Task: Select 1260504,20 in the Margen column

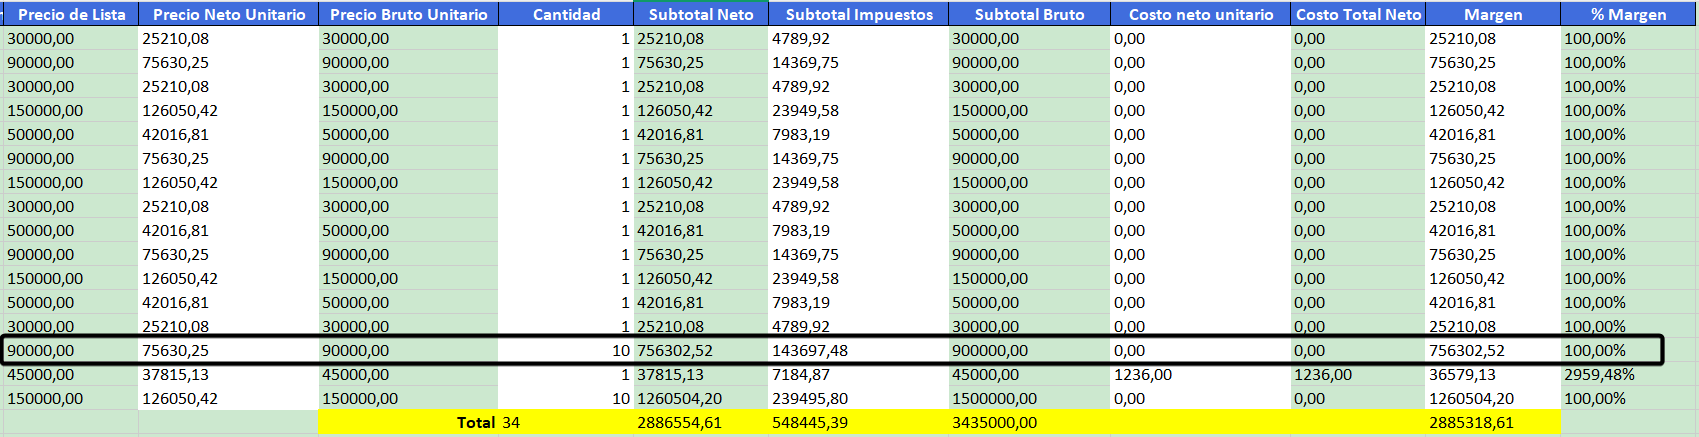Action: [x=1493, y=399]
